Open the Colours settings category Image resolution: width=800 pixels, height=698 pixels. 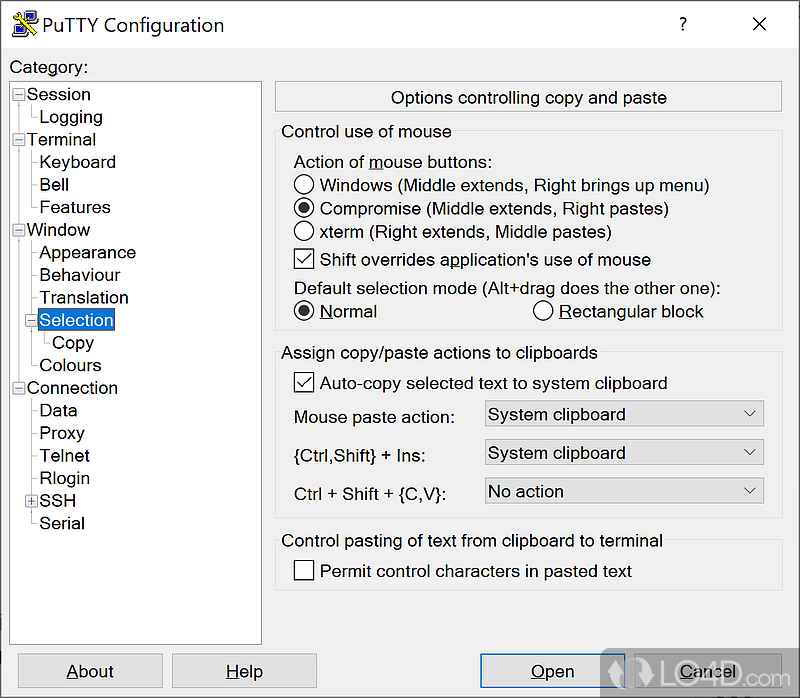point(70,365)
